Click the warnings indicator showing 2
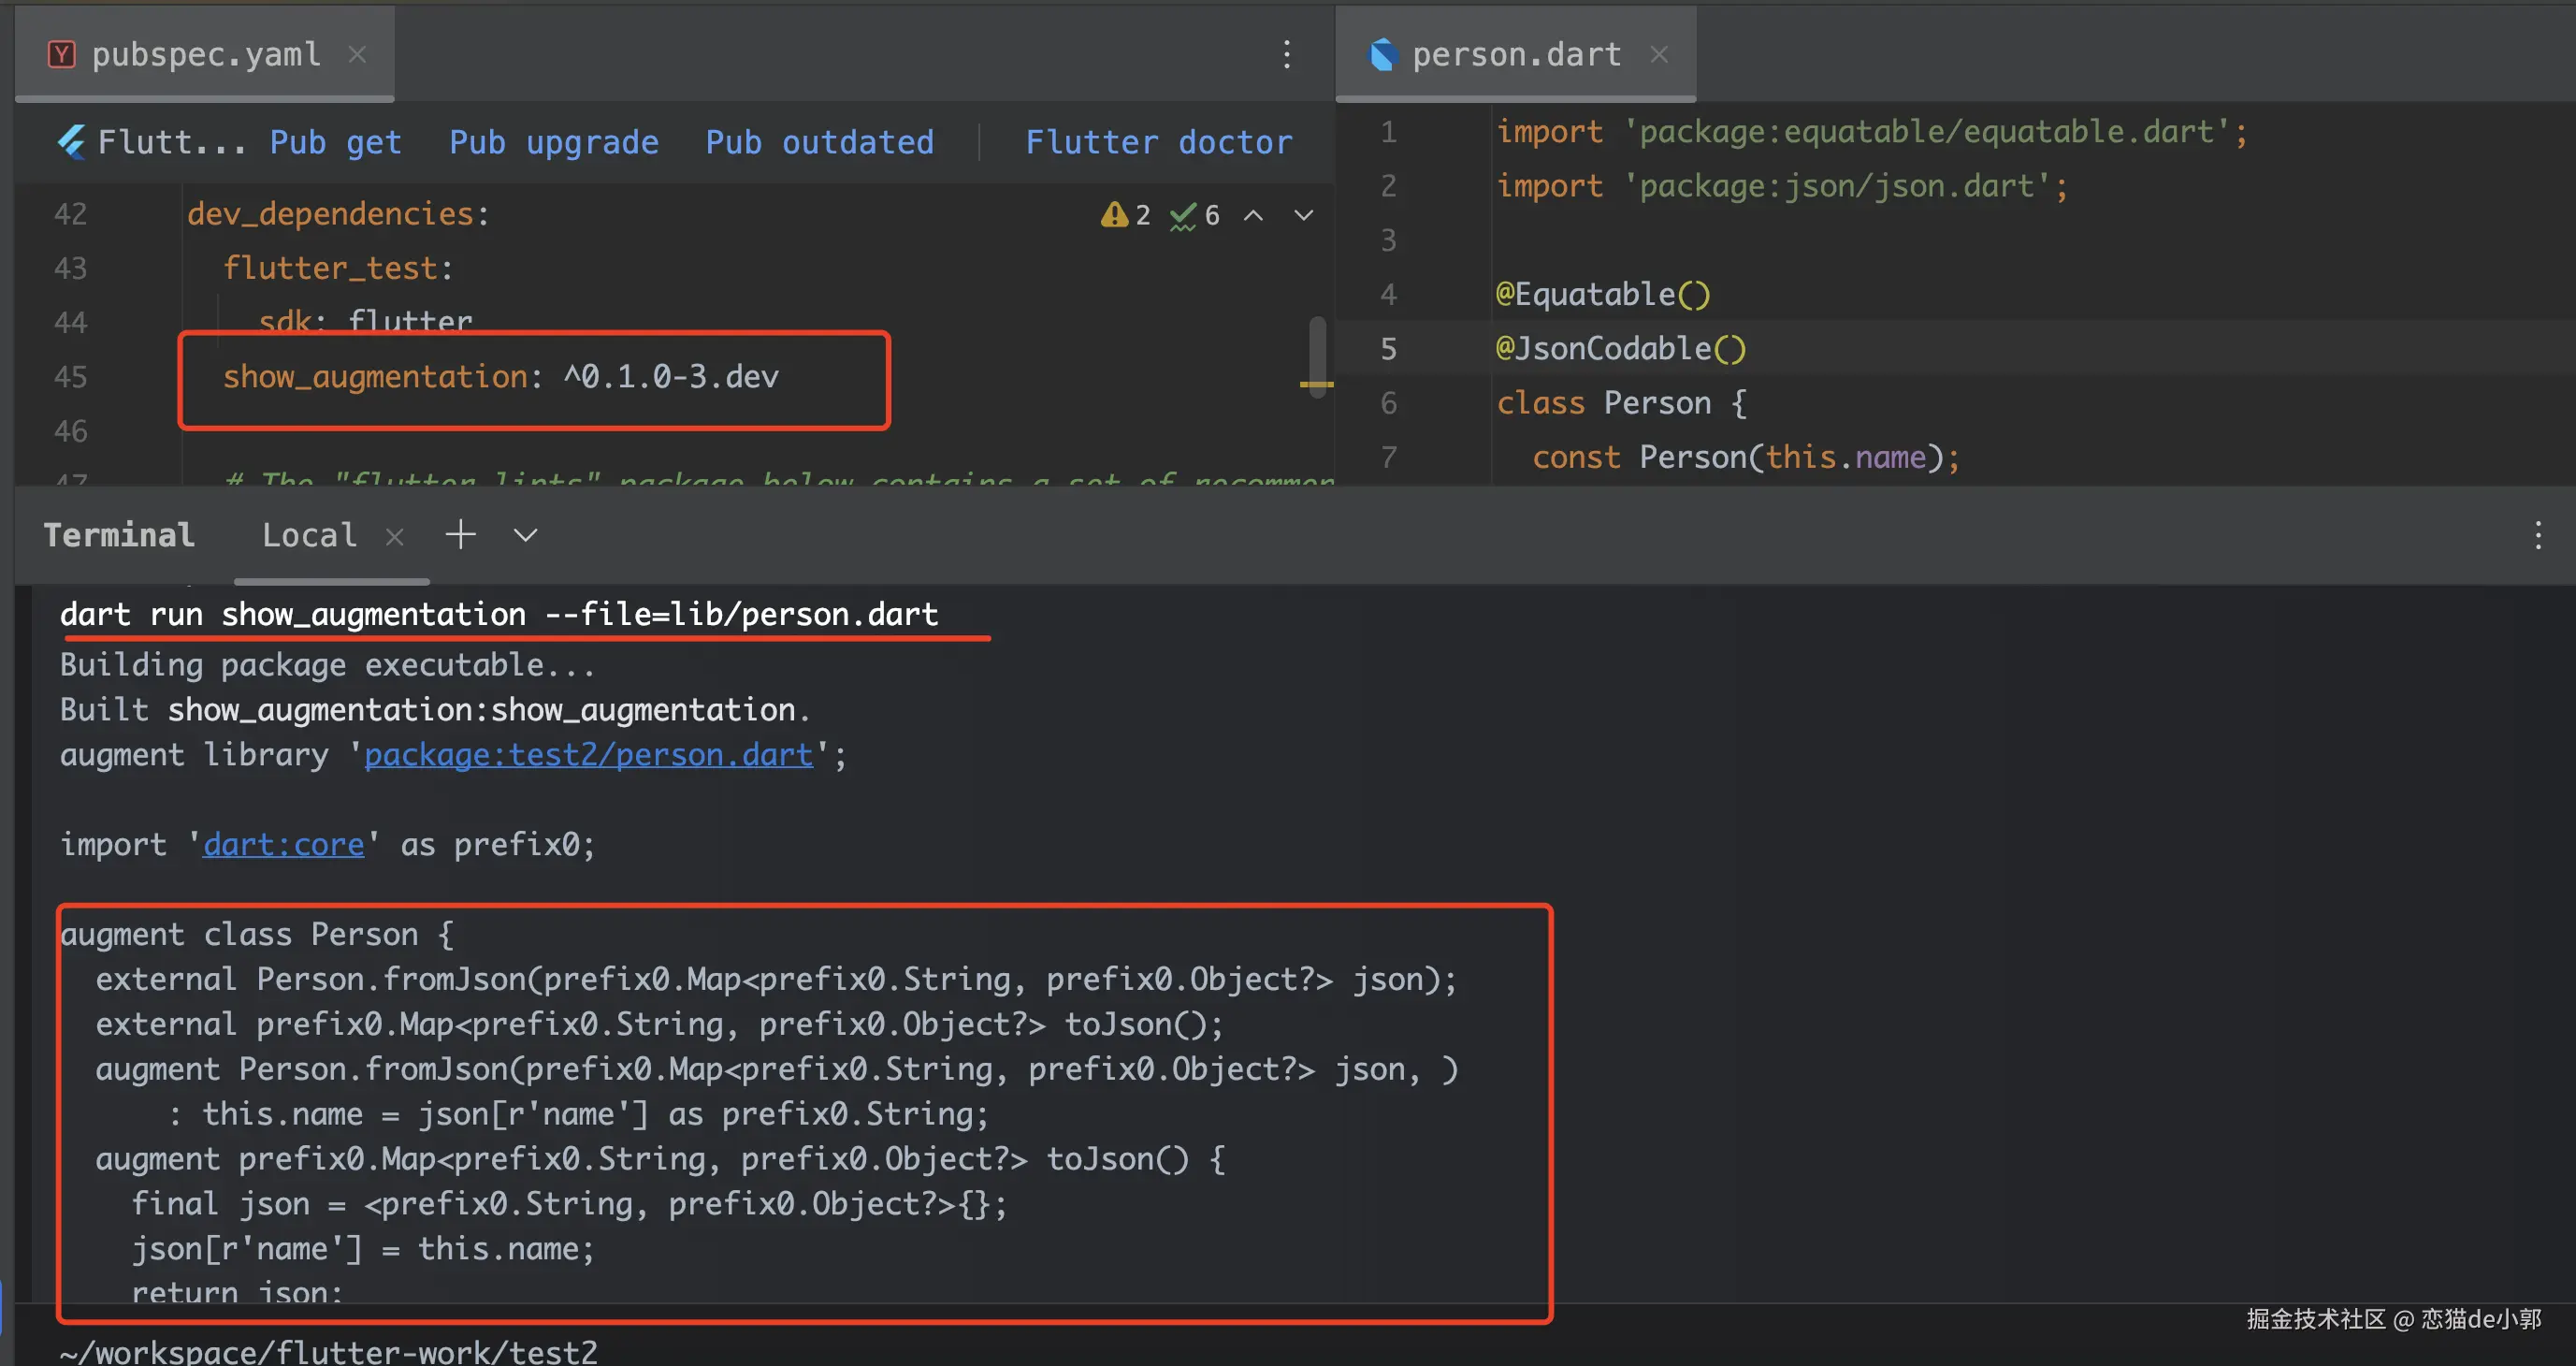Image resolution: width=2576 pixels, height=1366 pixels. [1125, 215]
